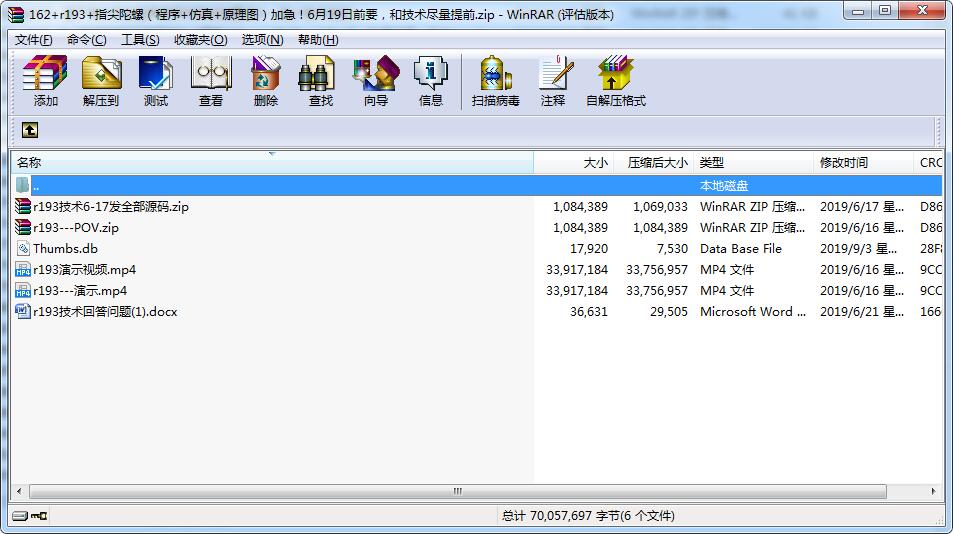Sort by 大小 column header
The image size is (953, 534).
574,163
